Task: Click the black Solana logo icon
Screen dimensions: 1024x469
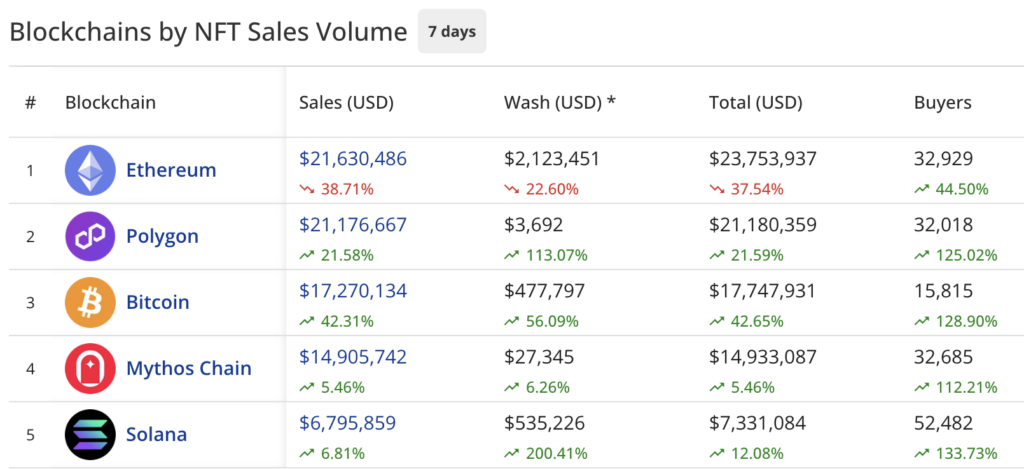Action: [90, 434]
